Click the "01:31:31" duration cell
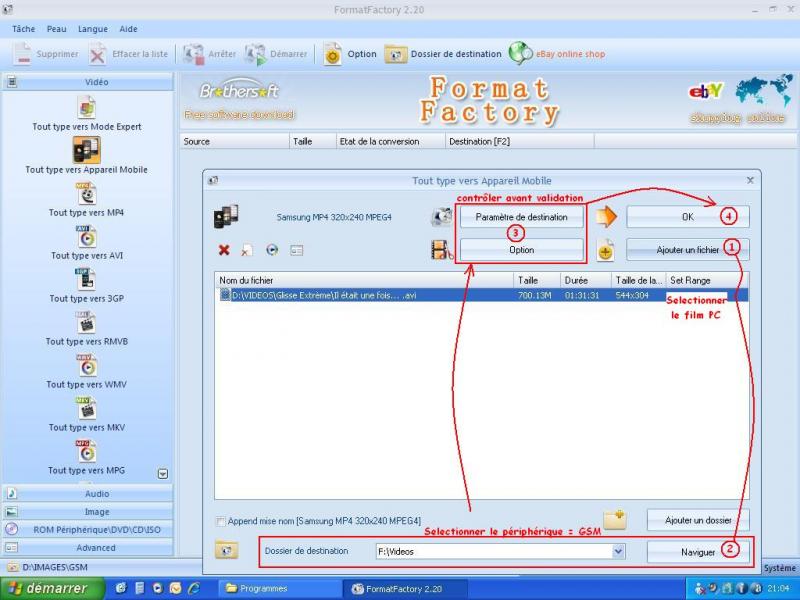 pos(582,295)
